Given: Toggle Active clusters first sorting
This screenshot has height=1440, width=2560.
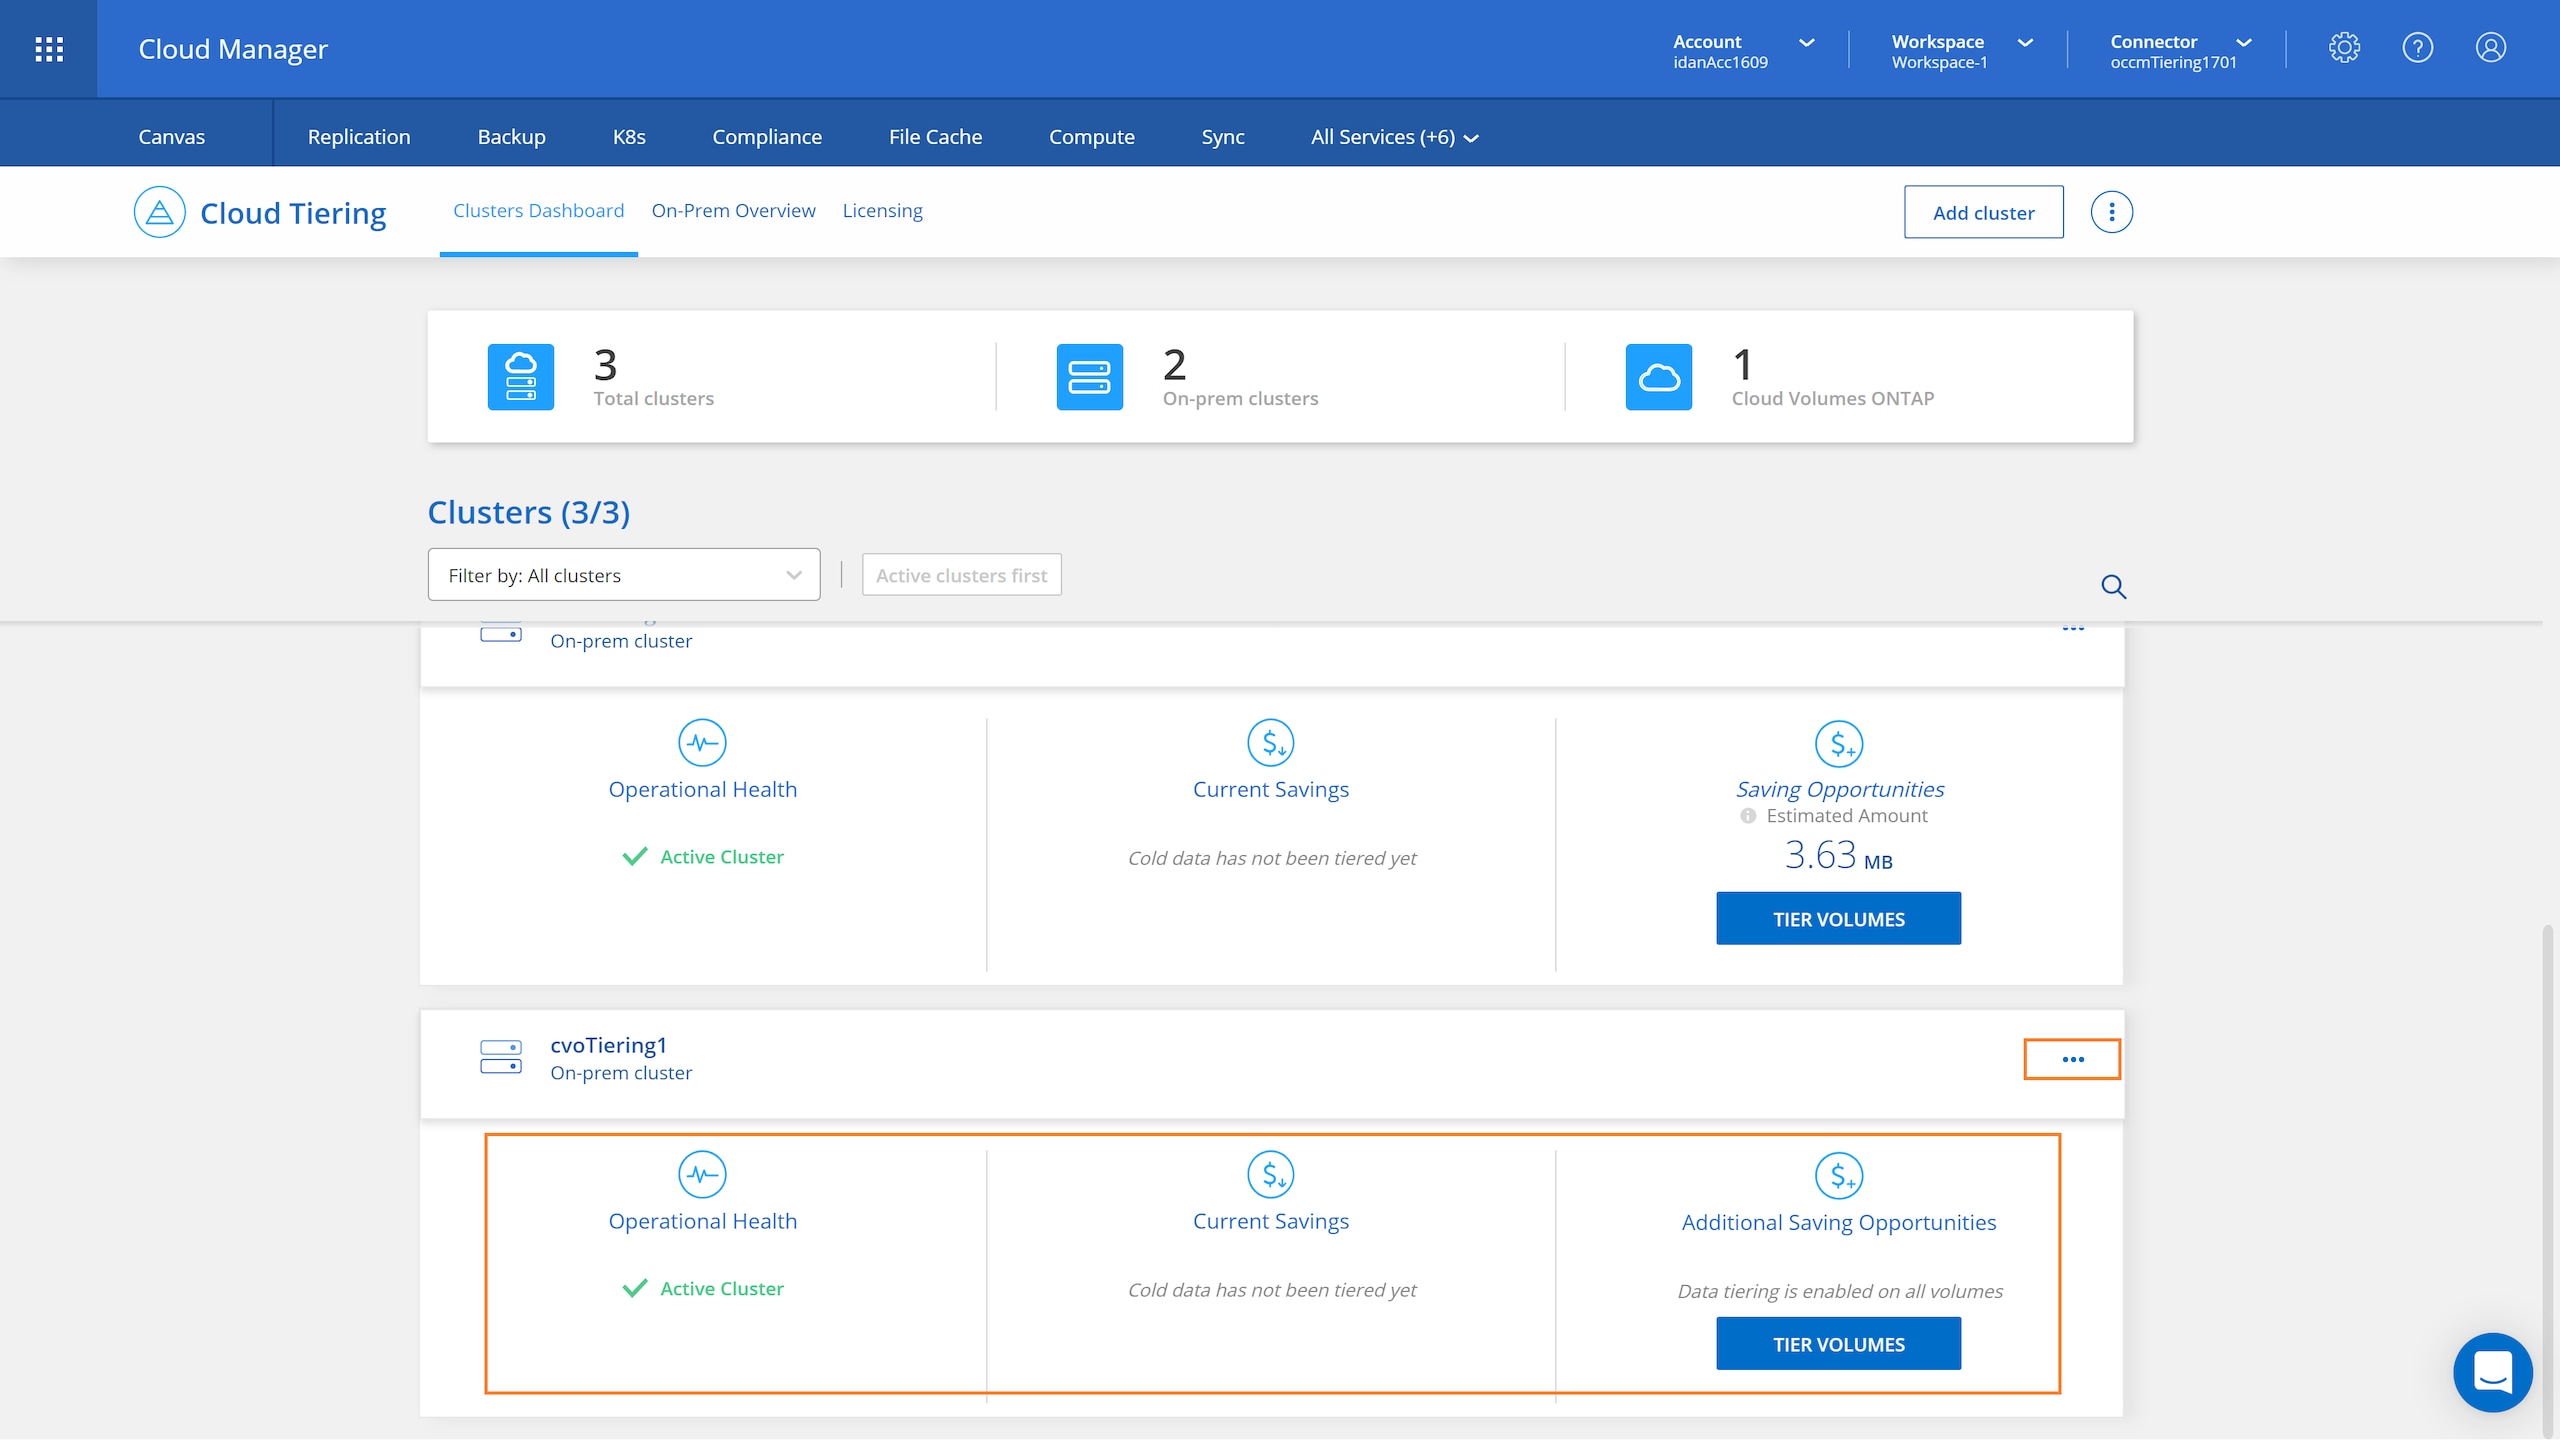Looking at the screenshot, I should [x=961, y=575].
